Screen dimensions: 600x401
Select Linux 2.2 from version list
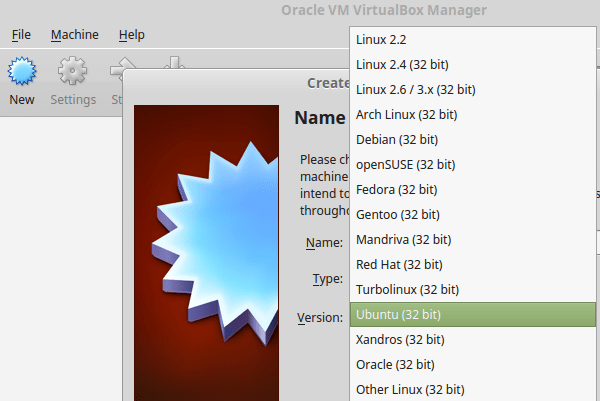coord(473,40)
